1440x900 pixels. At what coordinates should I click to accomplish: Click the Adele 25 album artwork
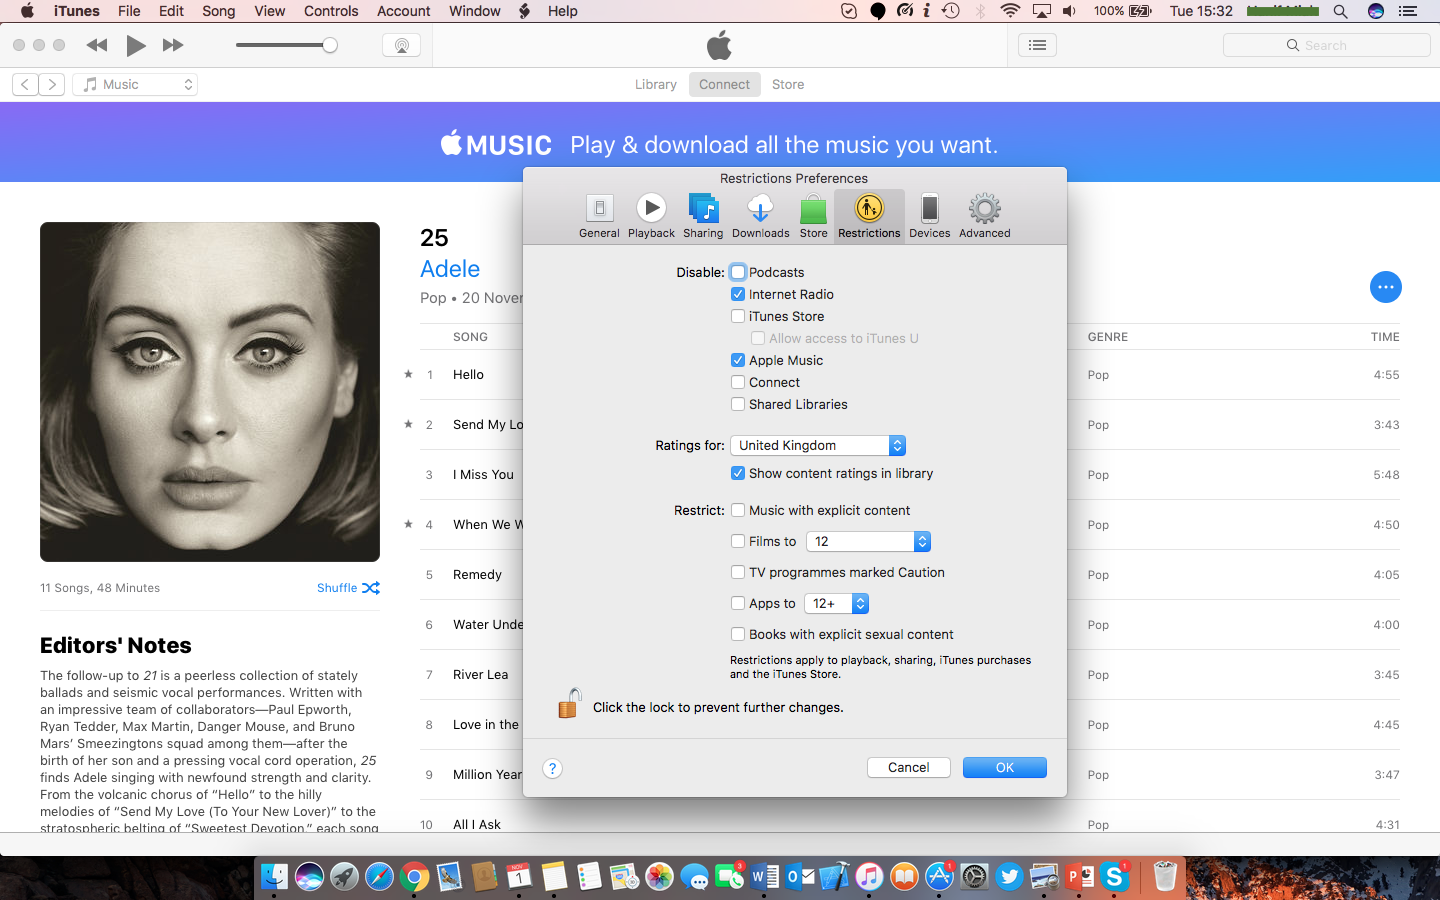click(x=210, y=392)
